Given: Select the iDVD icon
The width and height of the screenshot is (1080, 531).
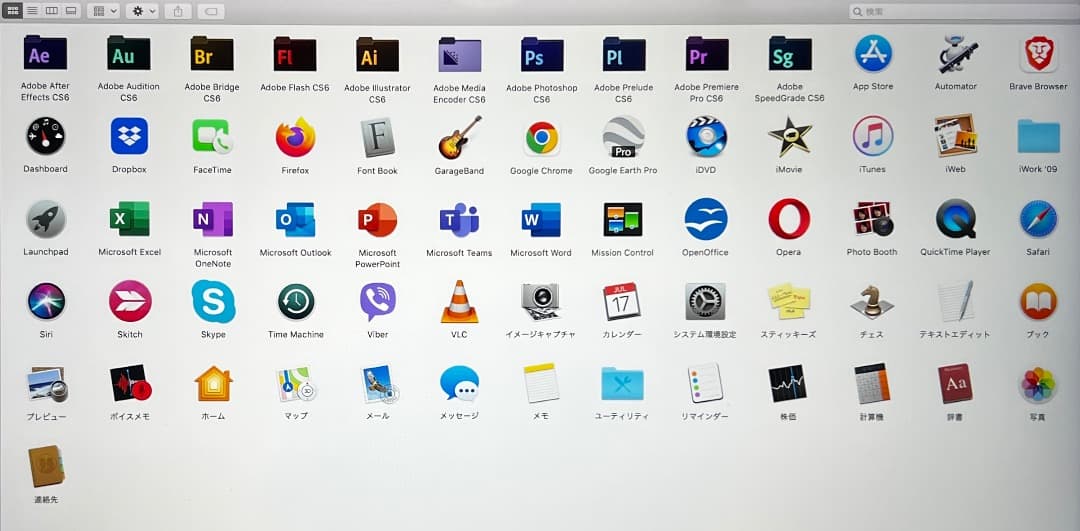Looking at the screenshot, I should pyautogui.click(x=707, y=136).
